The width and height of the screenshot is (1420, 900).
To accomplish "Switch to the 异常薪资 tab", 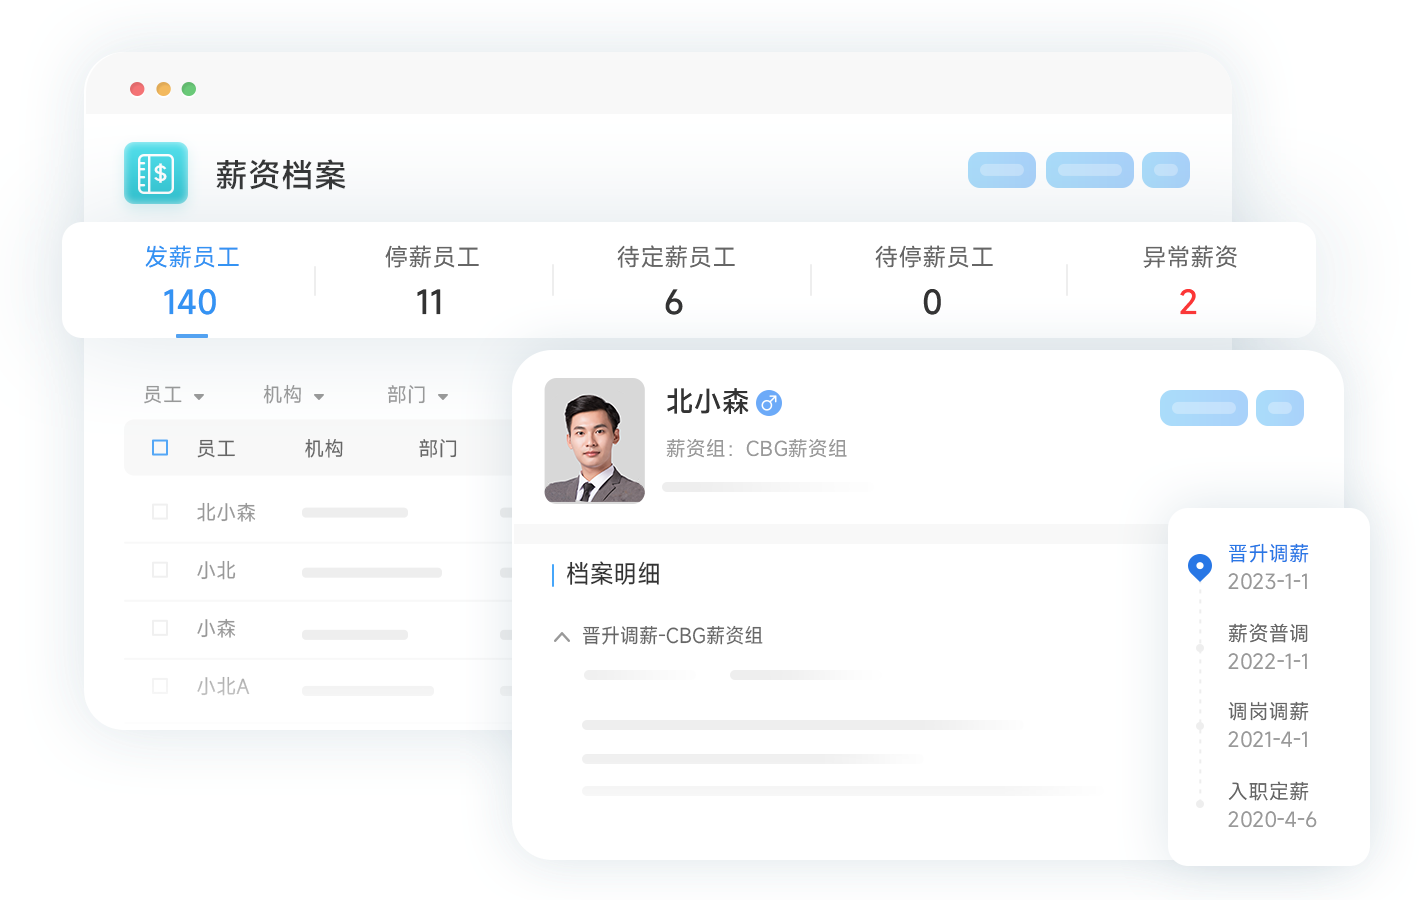I will (x=1190, y=280).
